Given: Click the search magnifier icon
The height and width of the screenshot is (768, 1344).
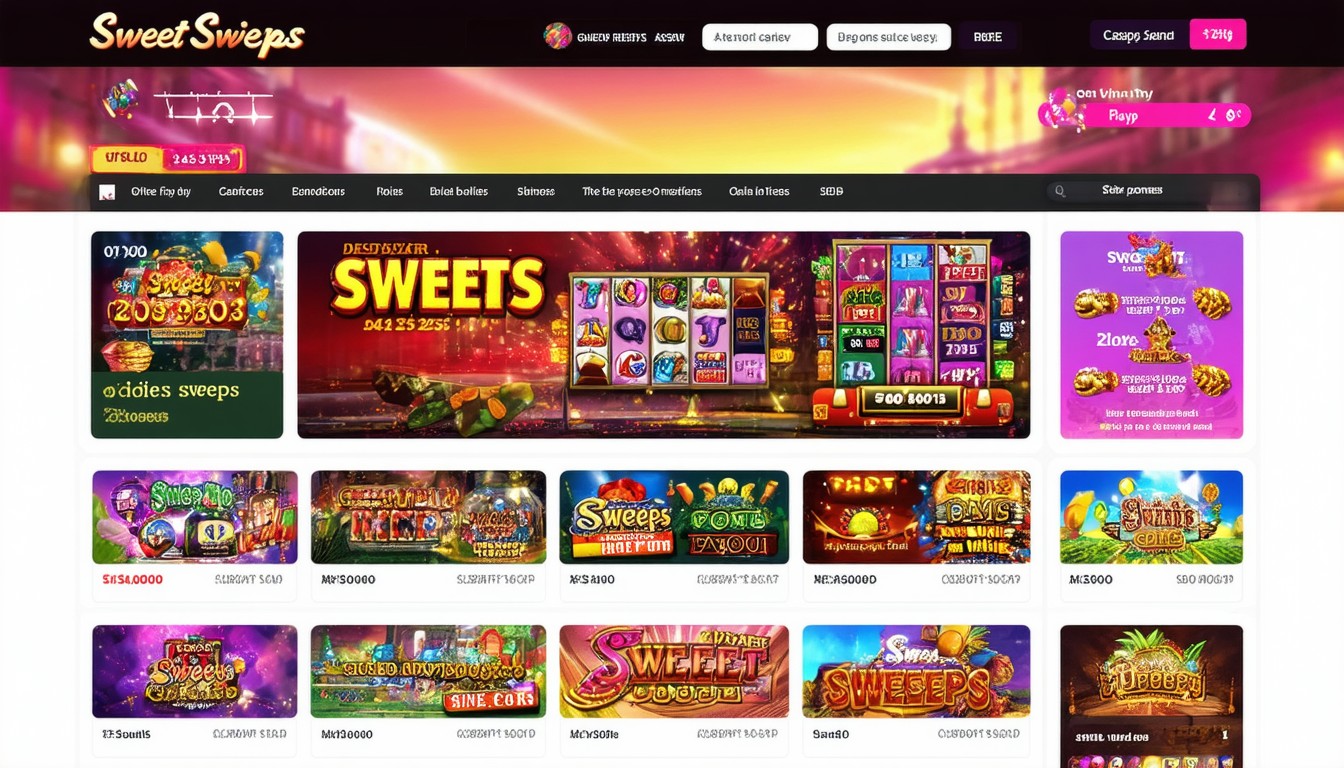Looking at the screenshot, I should (x=1060, y=191).
